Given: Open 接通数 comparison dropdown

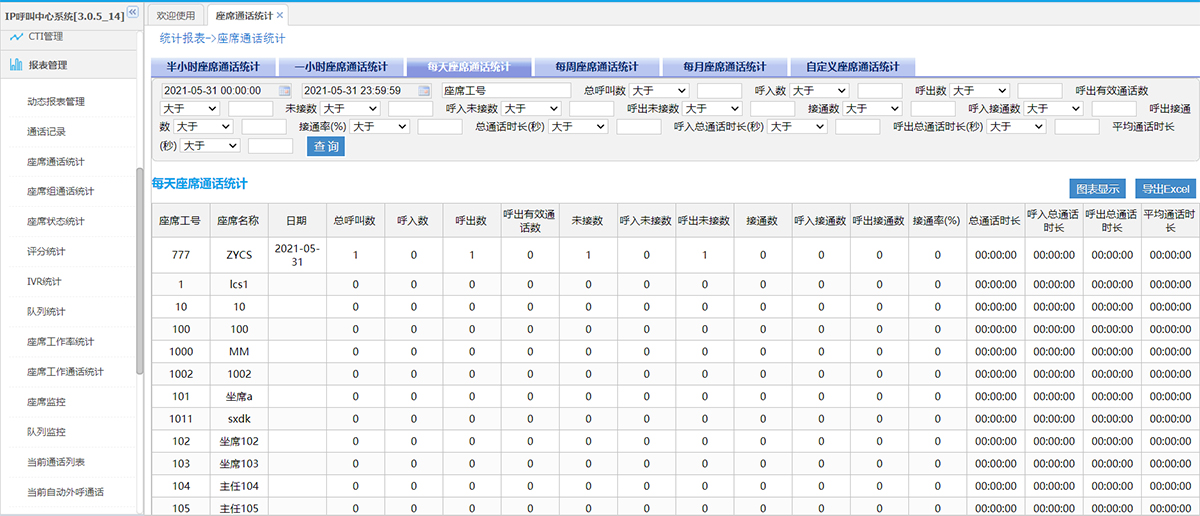Looking at the screenshot, I should 872,108.
